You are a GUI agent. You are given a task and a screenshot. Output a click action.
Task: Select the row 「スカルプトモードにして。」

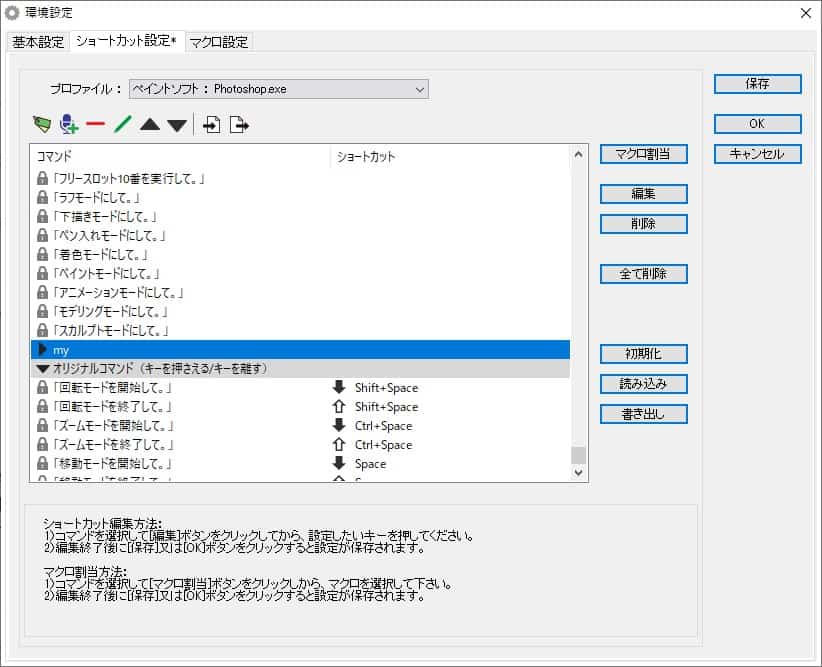coord(300,330)
